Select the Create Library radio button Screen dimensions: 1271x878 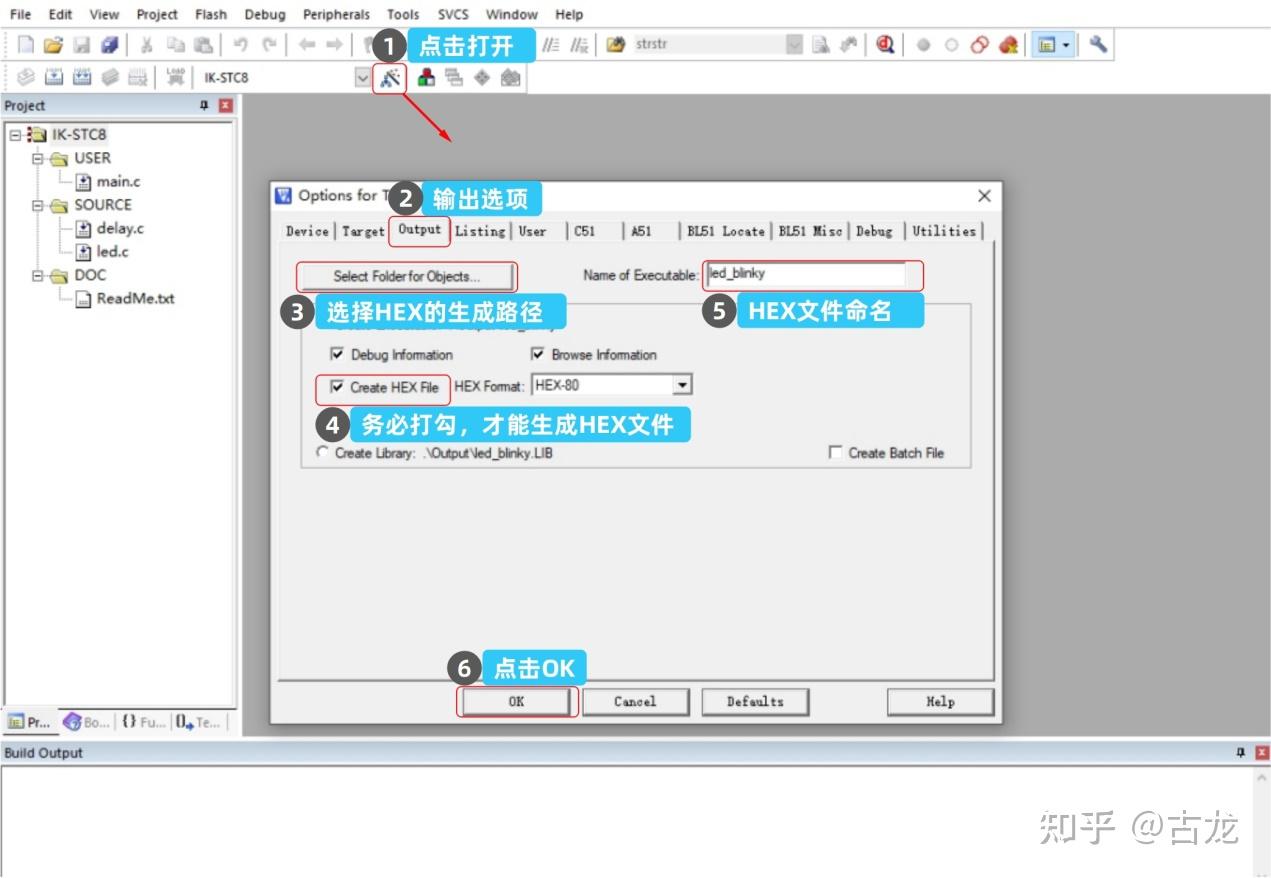(322, 452)
